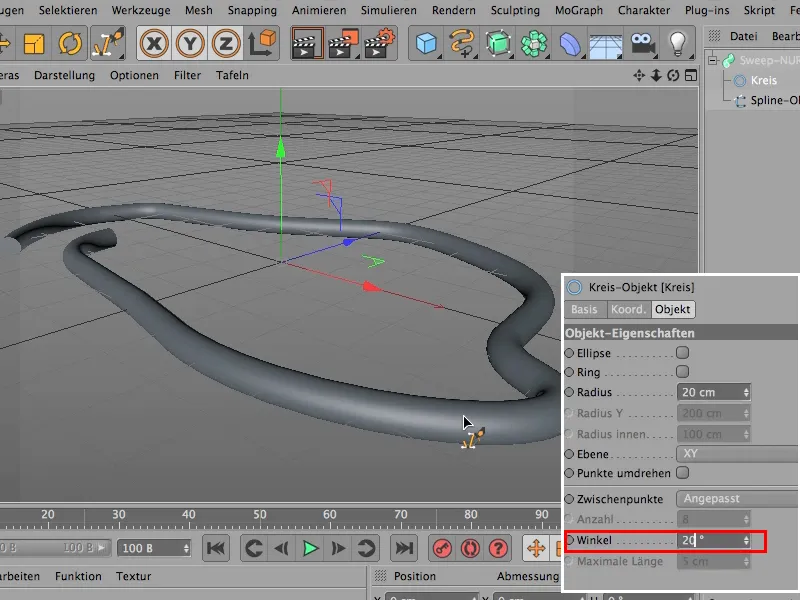Viewport: 800px width, 600px height.
Task: Toggle Z axis lock
Action: 226,43
